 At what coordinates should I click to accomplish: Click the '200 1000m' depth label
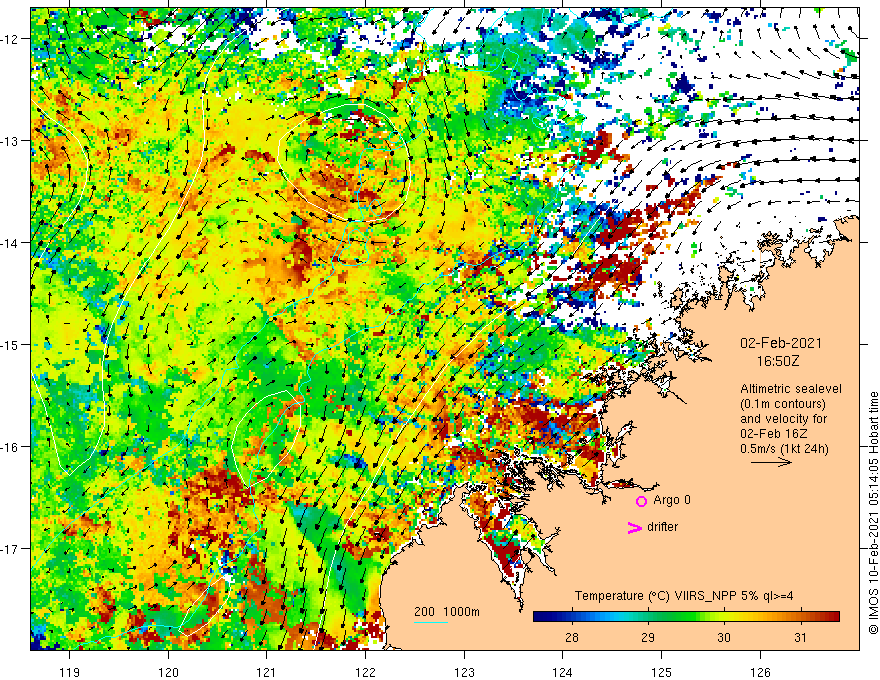click(x=447, y=612)
